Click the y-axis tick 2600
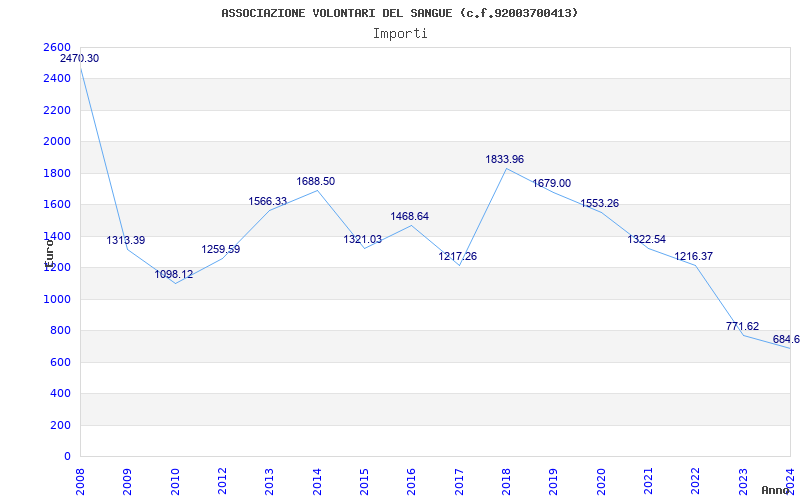Screen dimensions: 800x500 pyautogui.click(x=57, y=47)
